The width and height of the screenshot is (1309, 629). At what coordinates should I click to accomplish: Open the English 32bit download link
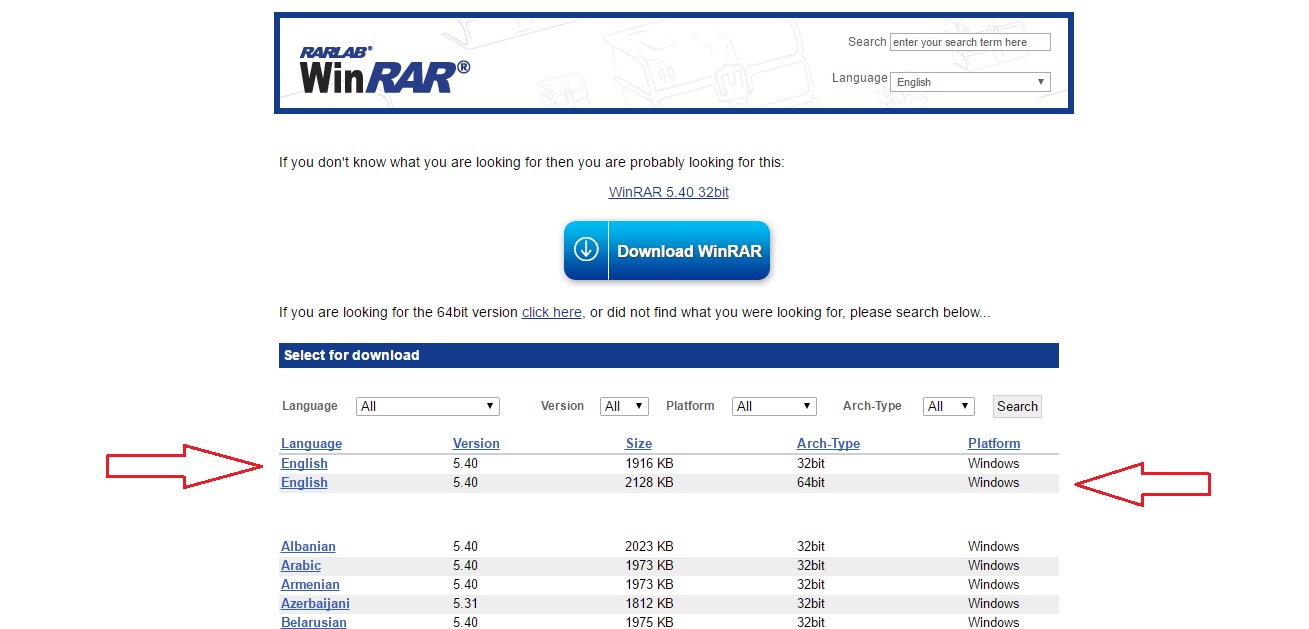pos(304,463)
